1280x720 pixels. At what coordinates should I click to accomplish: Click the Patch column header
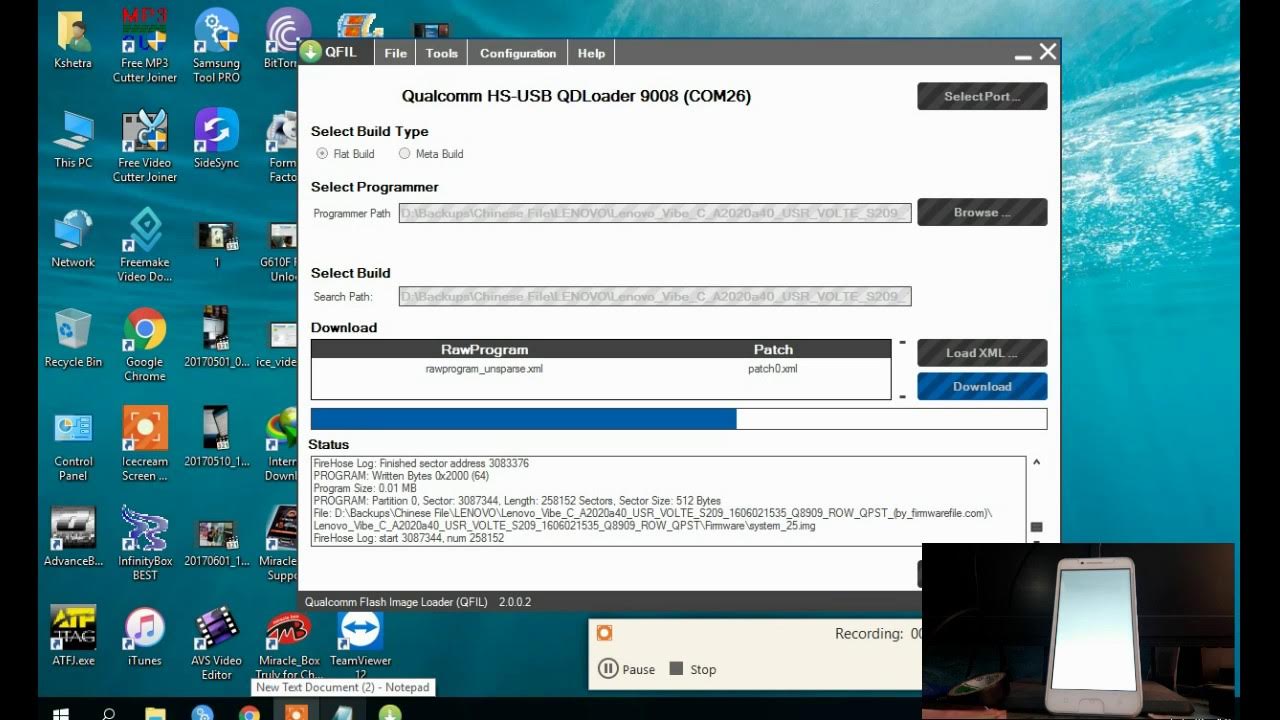click(x=773, y=350)
